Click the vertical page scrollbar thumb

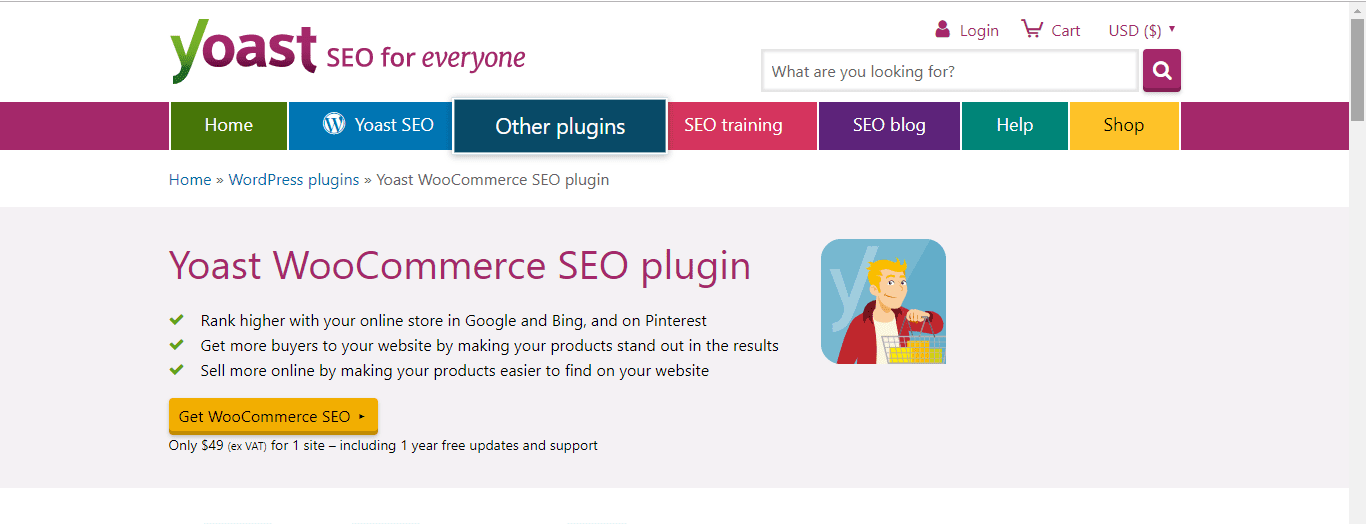pos(1357,60)
